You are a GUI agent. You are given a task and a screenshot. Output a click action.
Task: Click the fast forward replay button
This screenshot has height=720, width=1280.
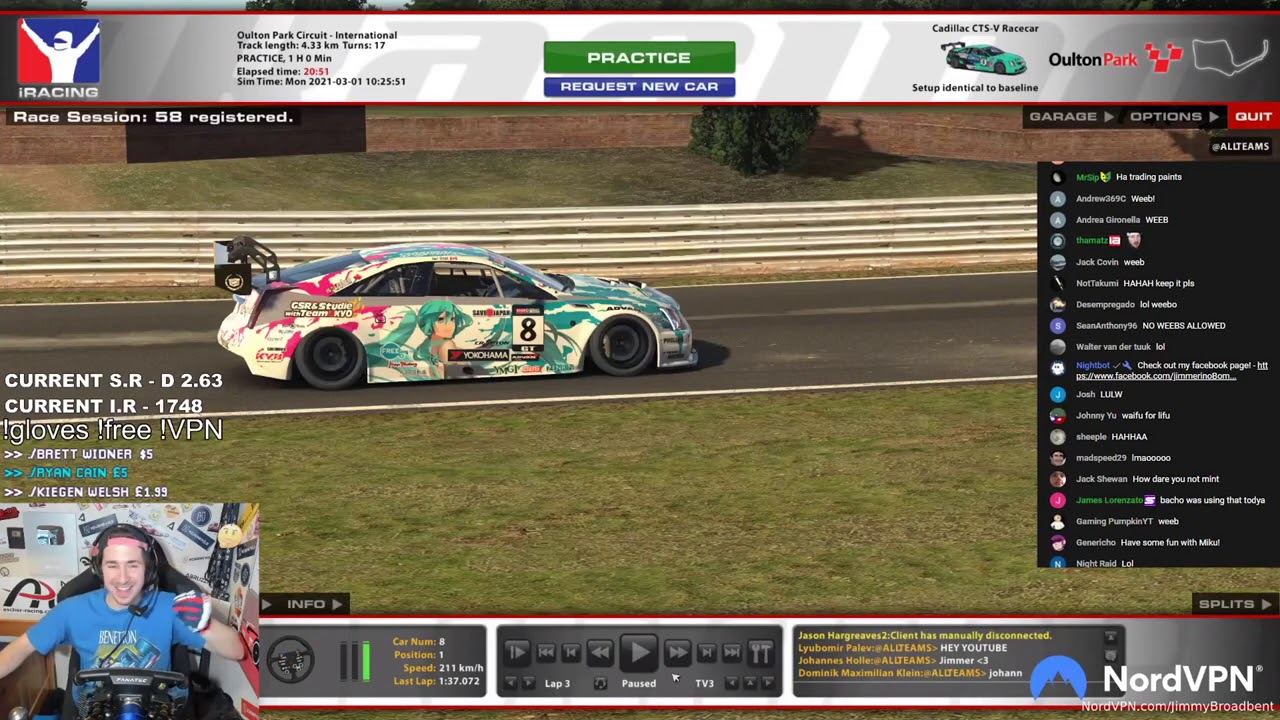click(x=677, y=653)
